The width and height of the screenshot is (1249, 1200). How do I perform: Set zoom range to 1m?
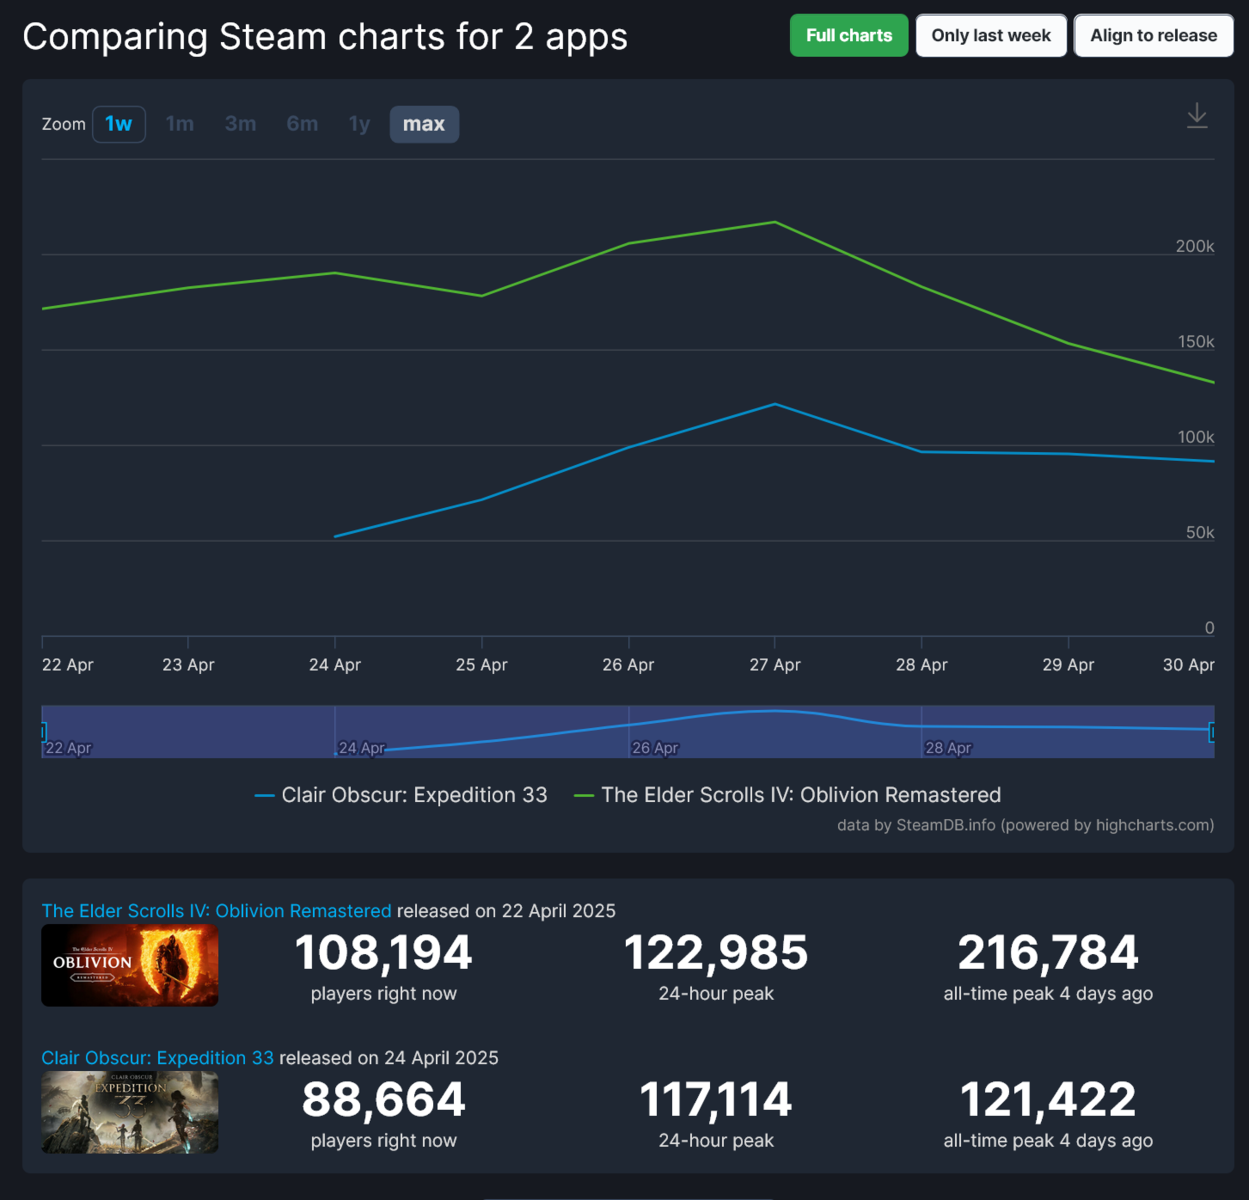[x=180, y=124]
